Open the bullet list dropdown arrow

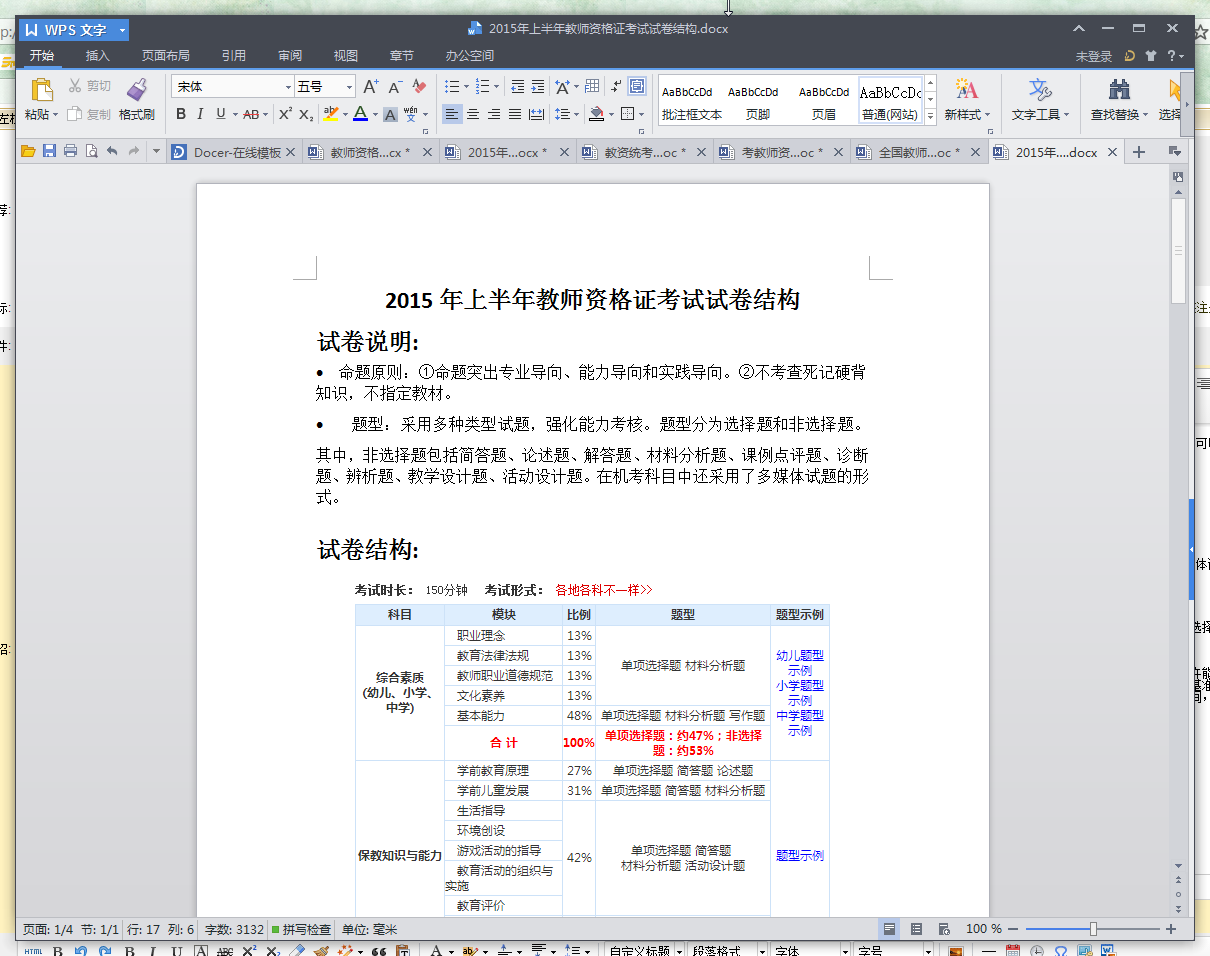(466, 87)
